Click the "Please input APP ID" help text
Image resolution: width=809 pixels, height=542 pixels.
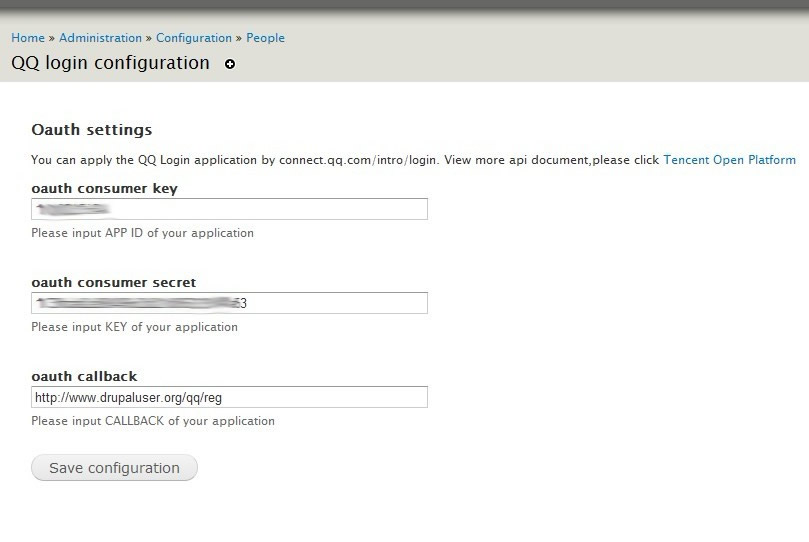[x=142, y=233]
